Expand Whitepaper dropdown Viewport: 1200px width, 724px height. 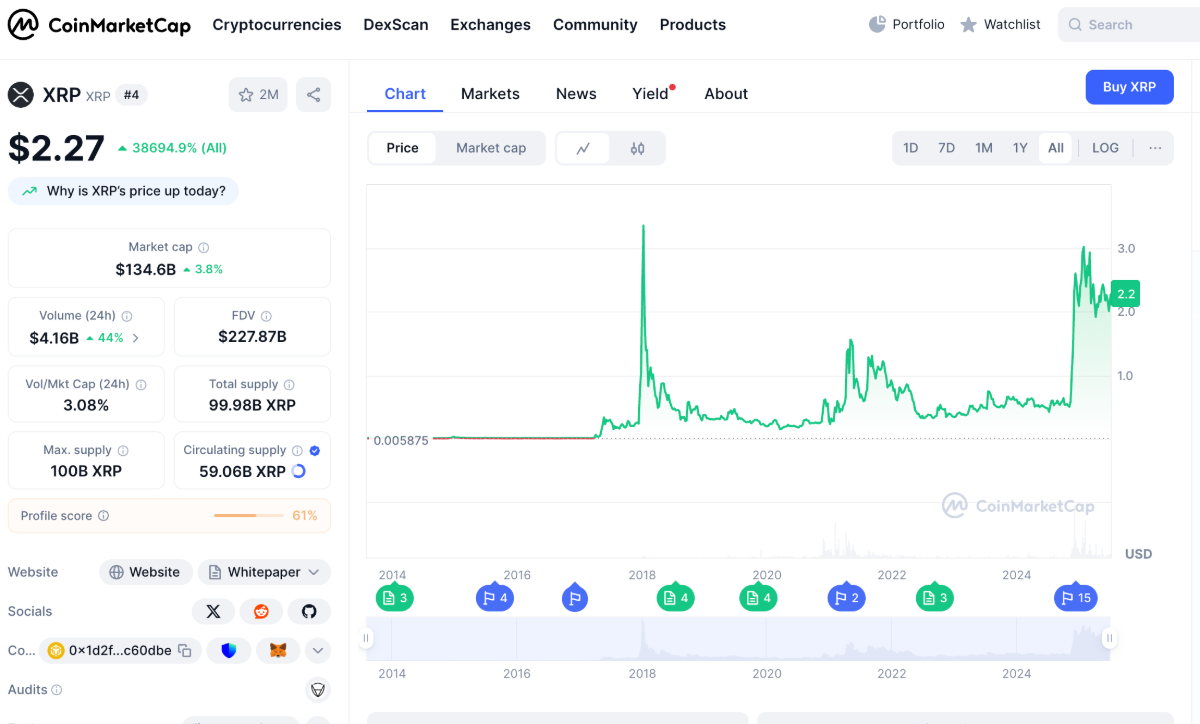264,572
